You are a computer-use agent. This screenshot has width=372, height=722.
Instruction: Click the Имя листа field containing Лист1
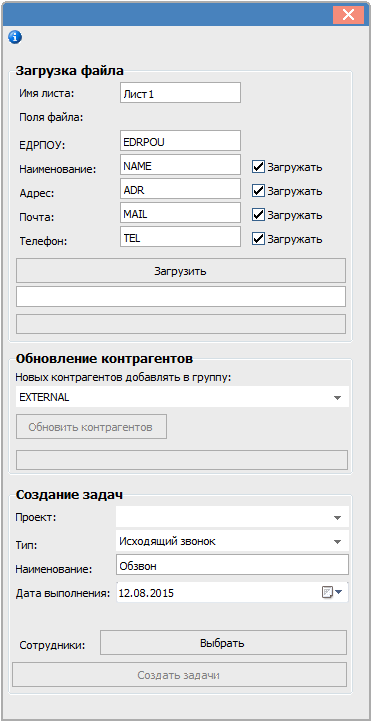pyautogui.click(x=180, y=93)
